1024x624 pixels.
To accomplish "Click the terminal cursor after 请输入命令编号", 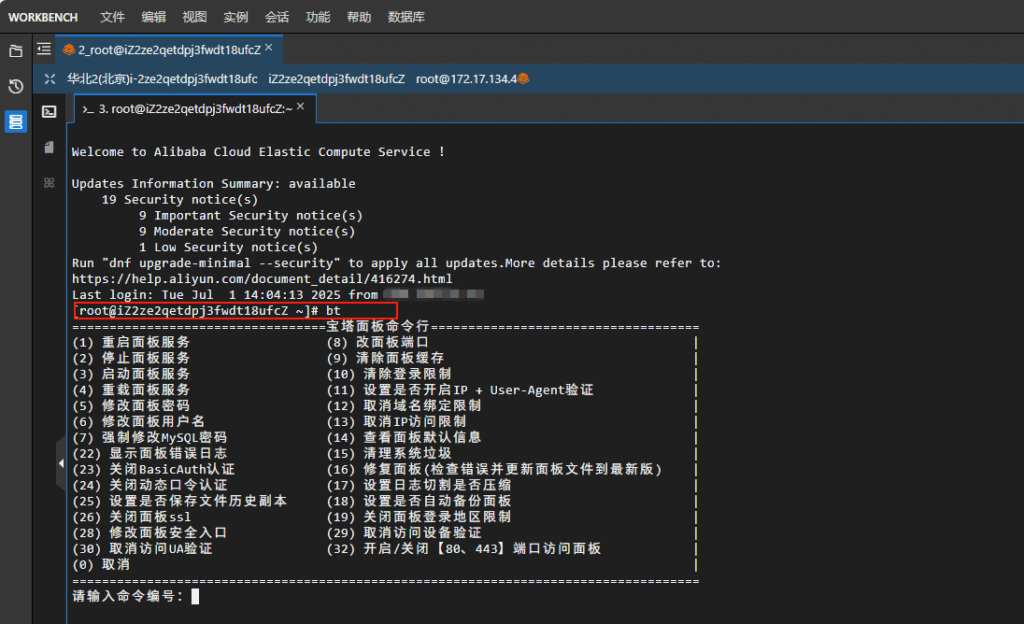I will 196,596.
